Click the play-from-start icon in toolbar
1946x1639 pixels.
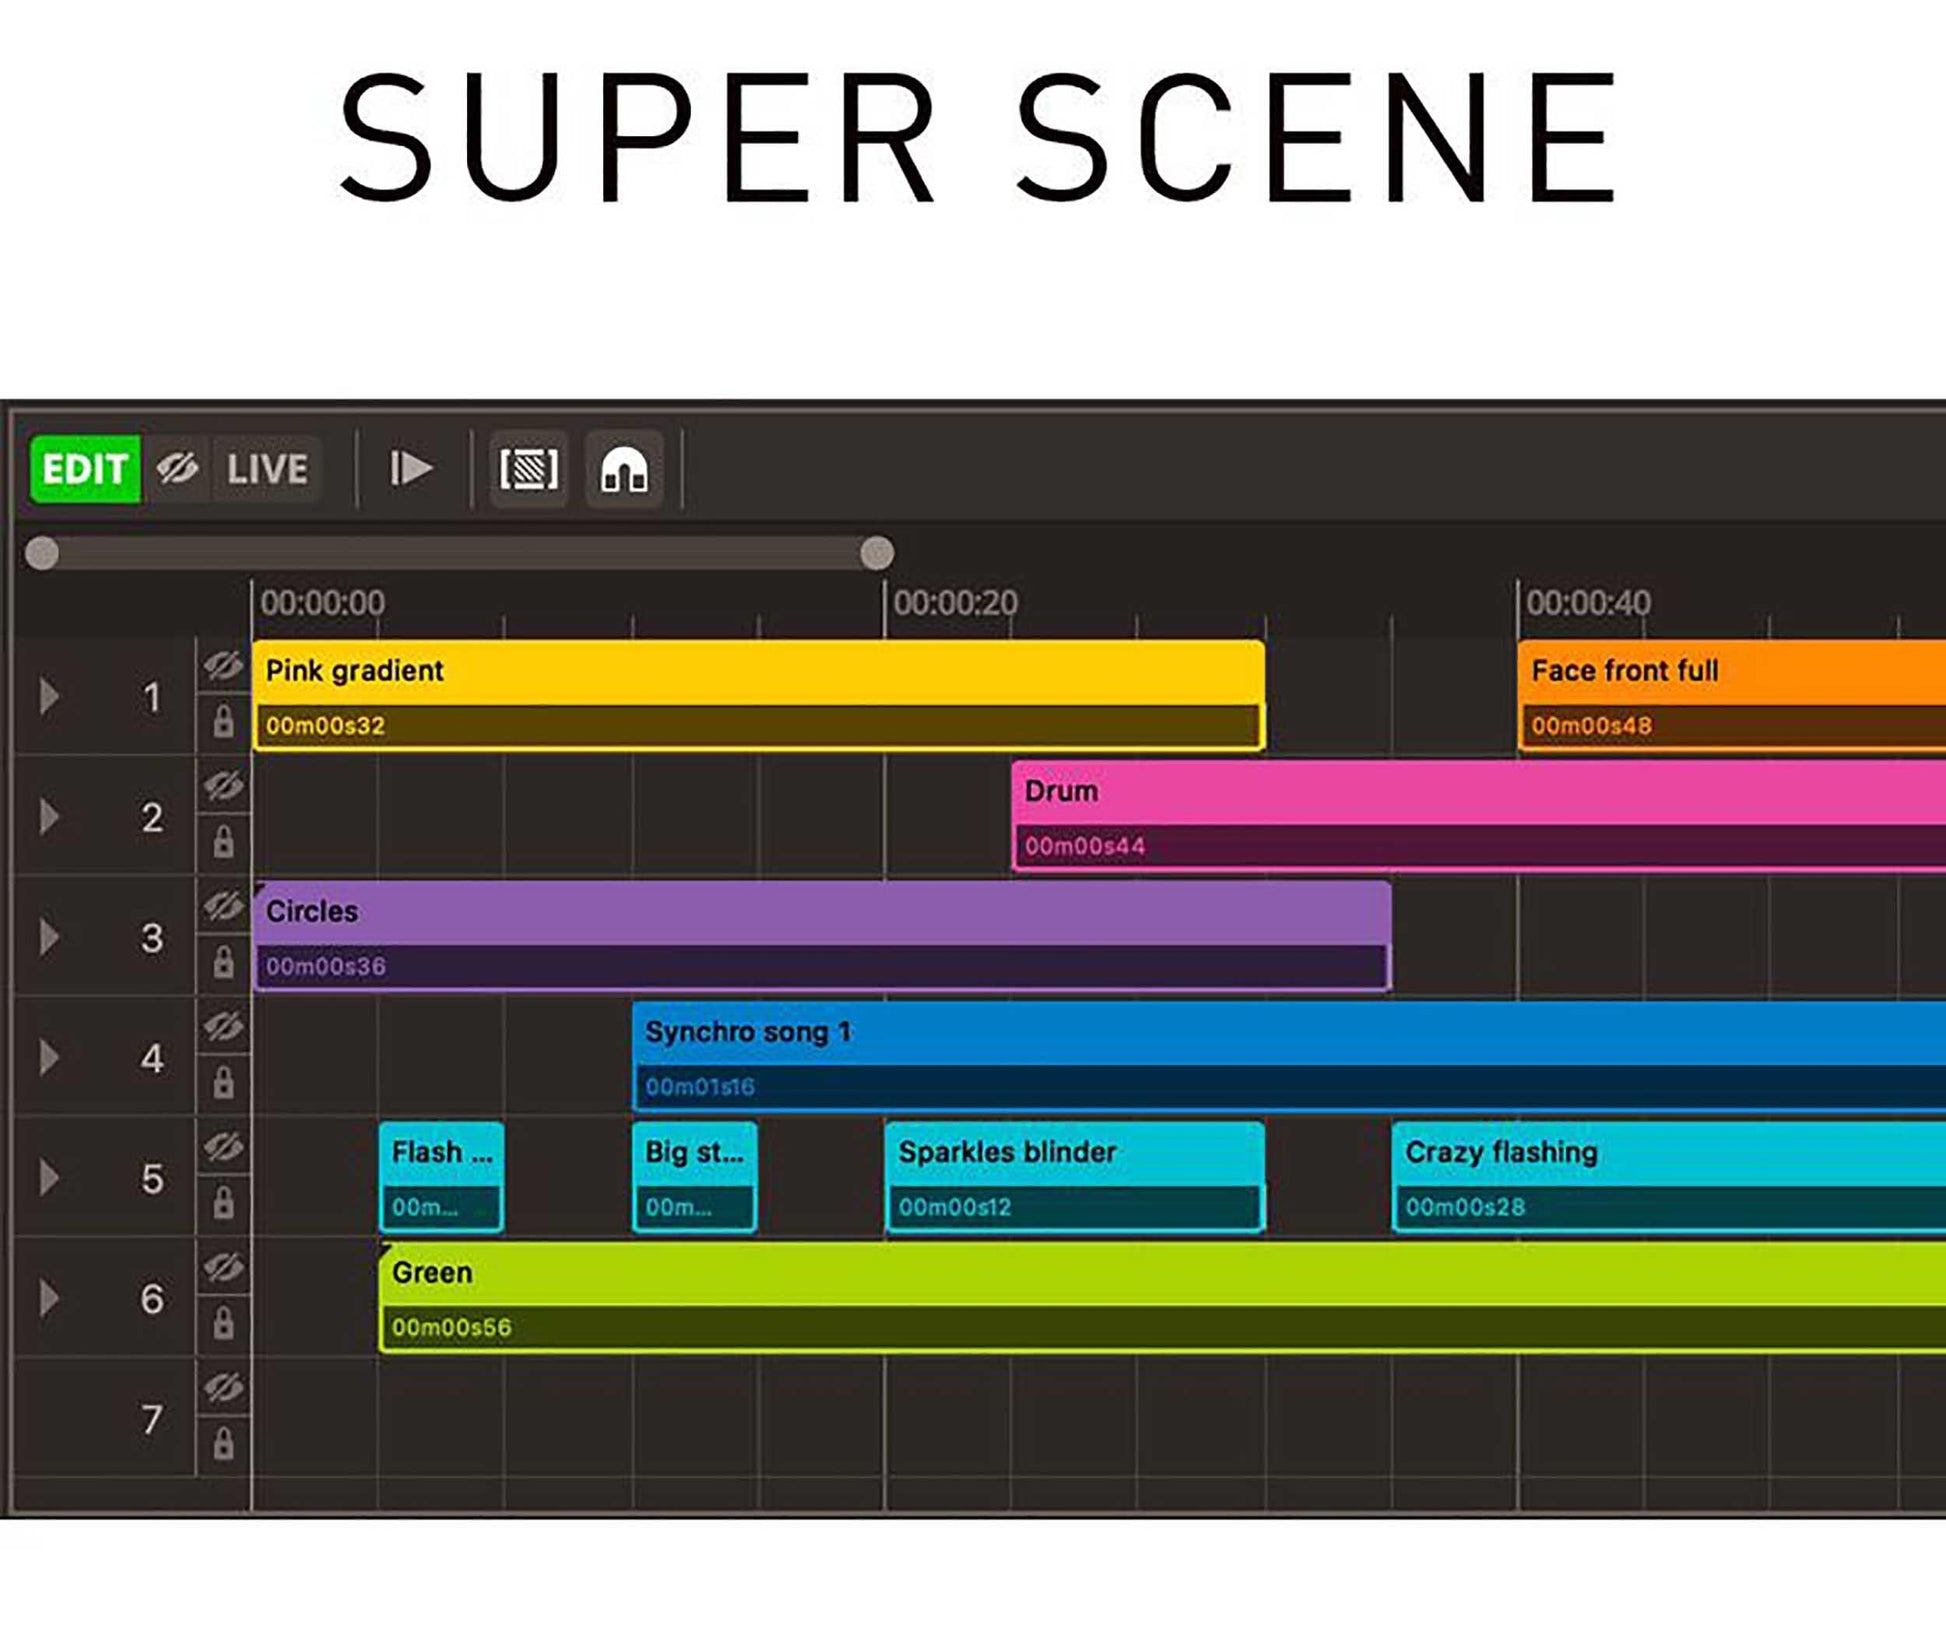point(411,468)
